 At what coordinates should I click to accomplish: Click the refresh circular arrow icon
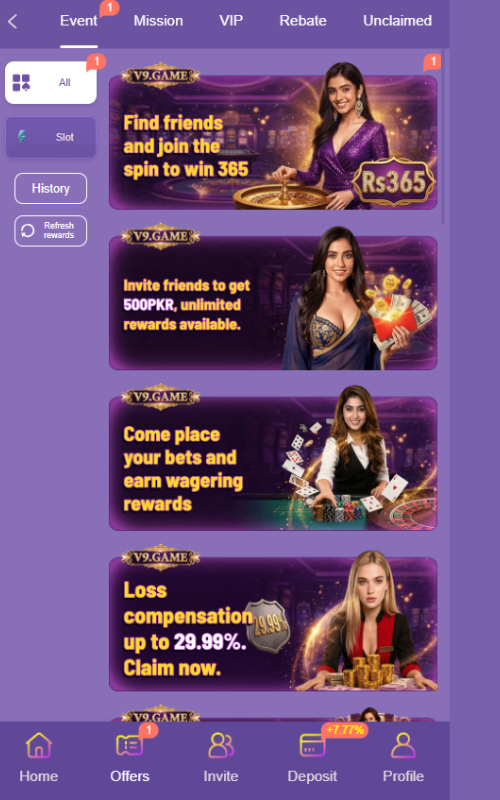[x=28, y=231]
